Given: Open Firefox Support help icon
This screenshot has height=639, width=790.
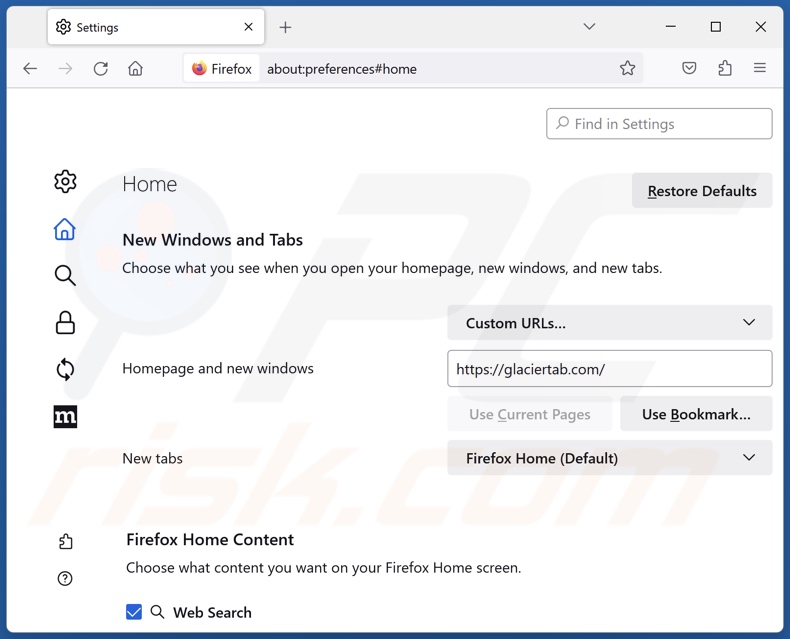Looking at the screenshot, I should point(65,579).
